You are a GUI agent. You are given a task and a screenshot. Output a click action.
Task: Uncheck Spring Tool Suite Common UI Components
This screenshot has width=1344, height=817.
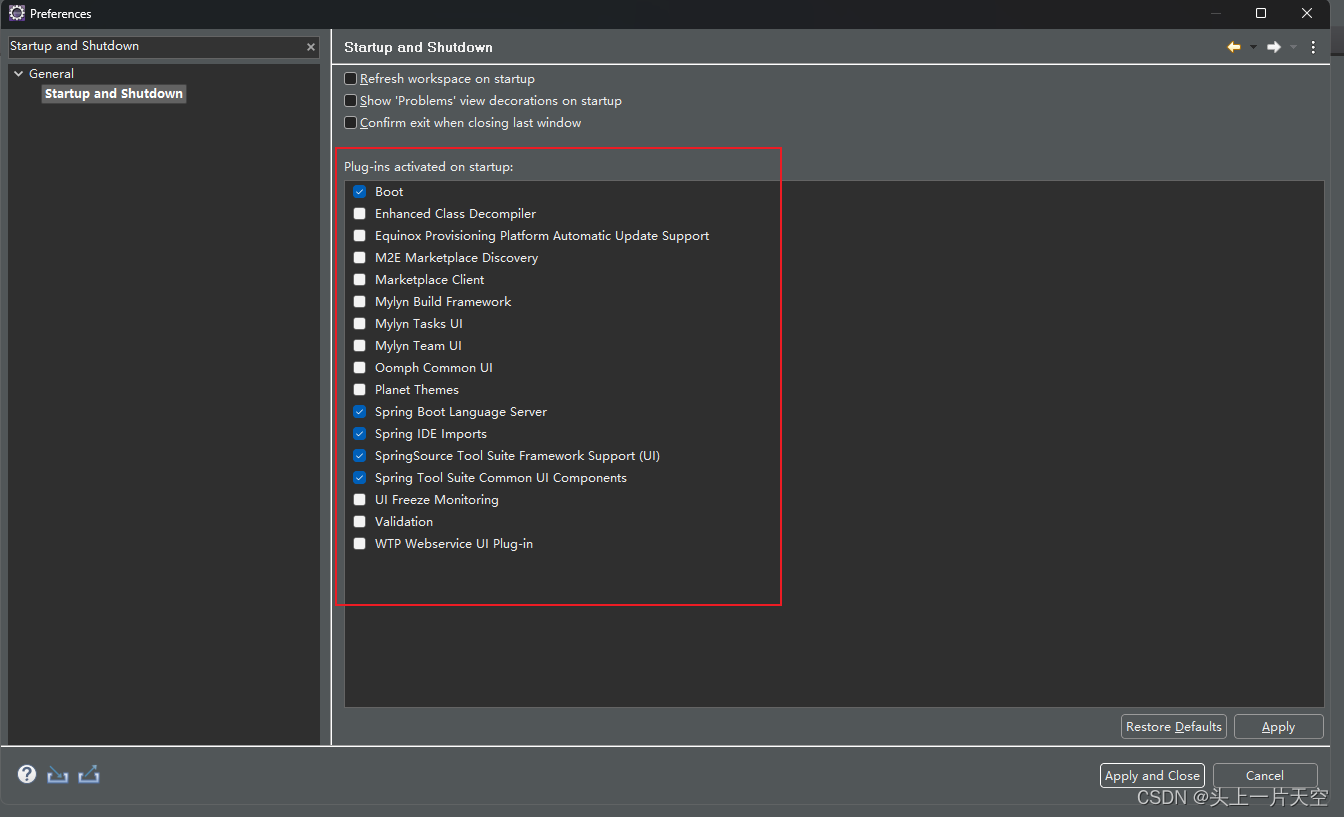click(360, 478)
